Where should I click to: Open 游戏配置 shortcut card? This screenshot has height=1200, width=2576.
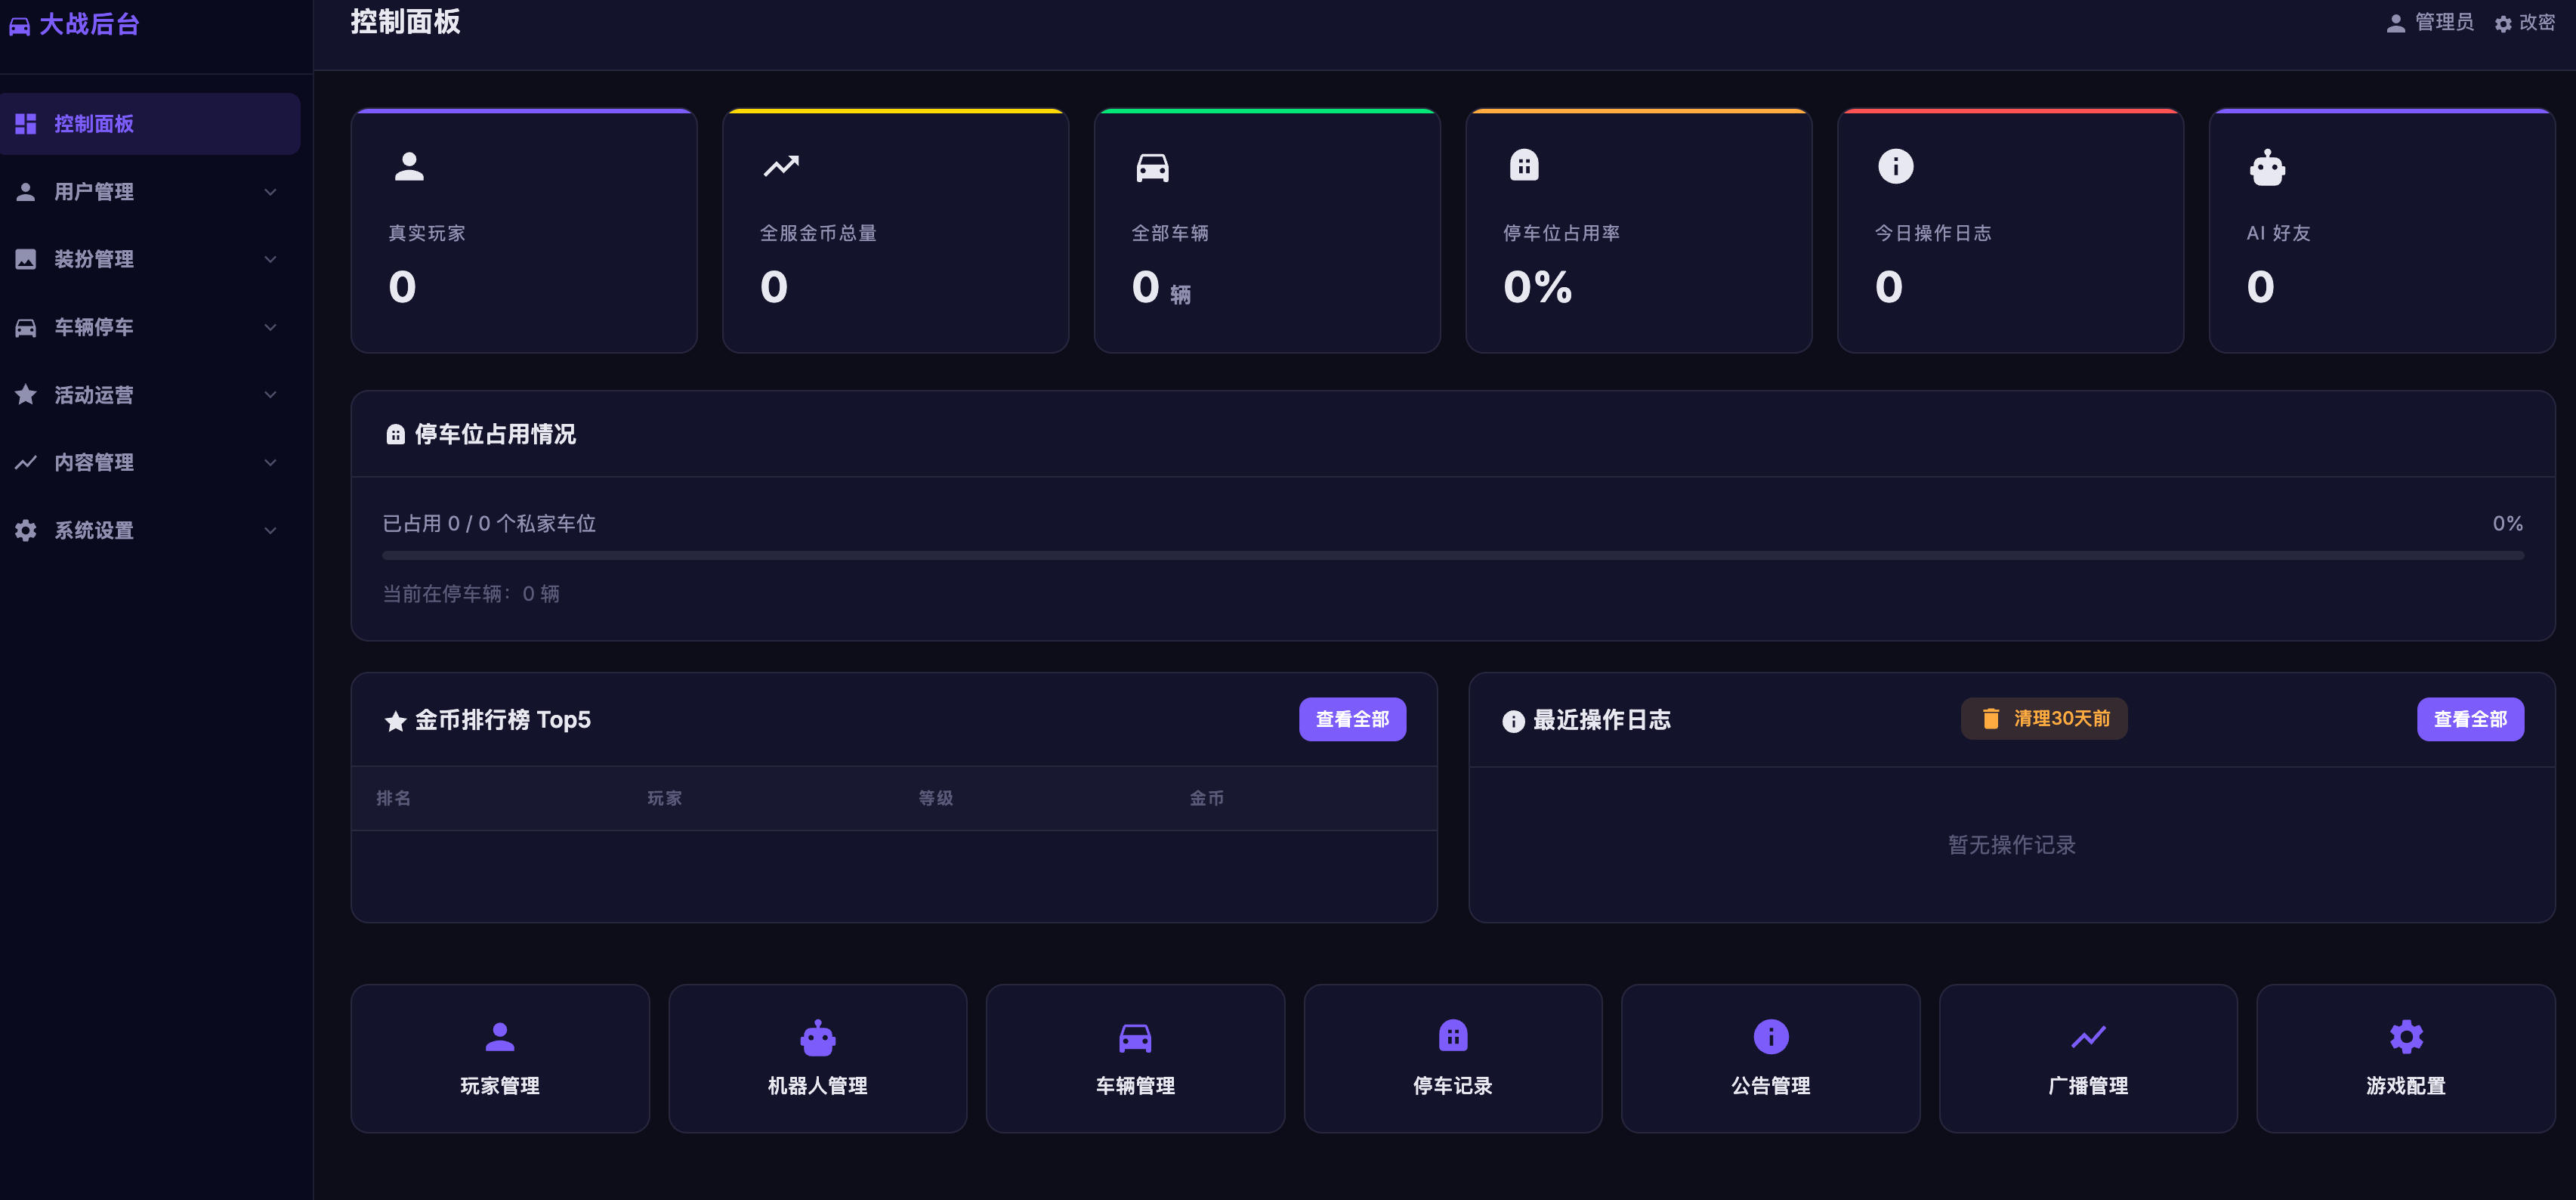[x=2406, y=1058]
